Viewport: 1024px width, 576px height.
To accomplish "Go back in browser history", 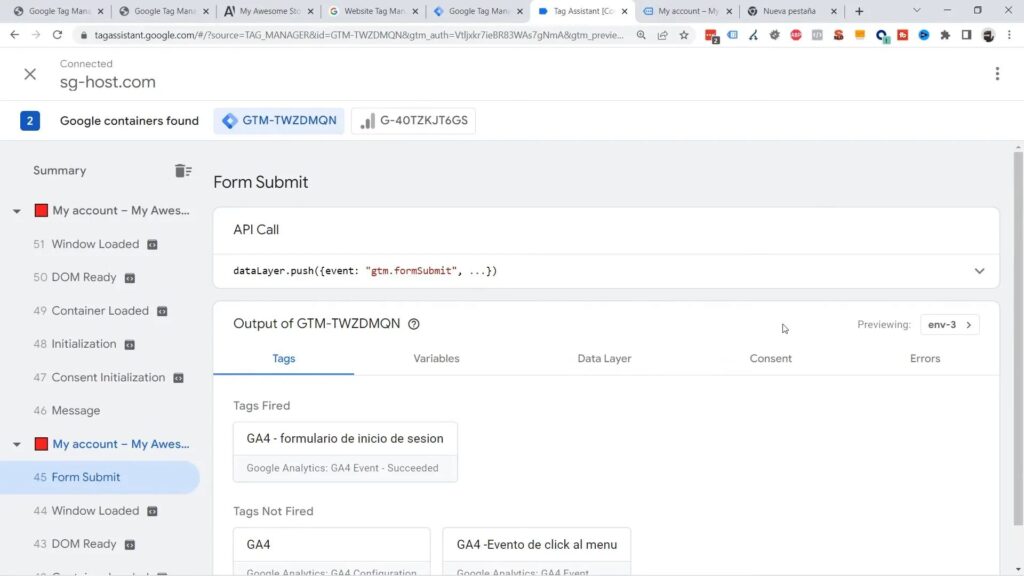I will tap(14, 35).
